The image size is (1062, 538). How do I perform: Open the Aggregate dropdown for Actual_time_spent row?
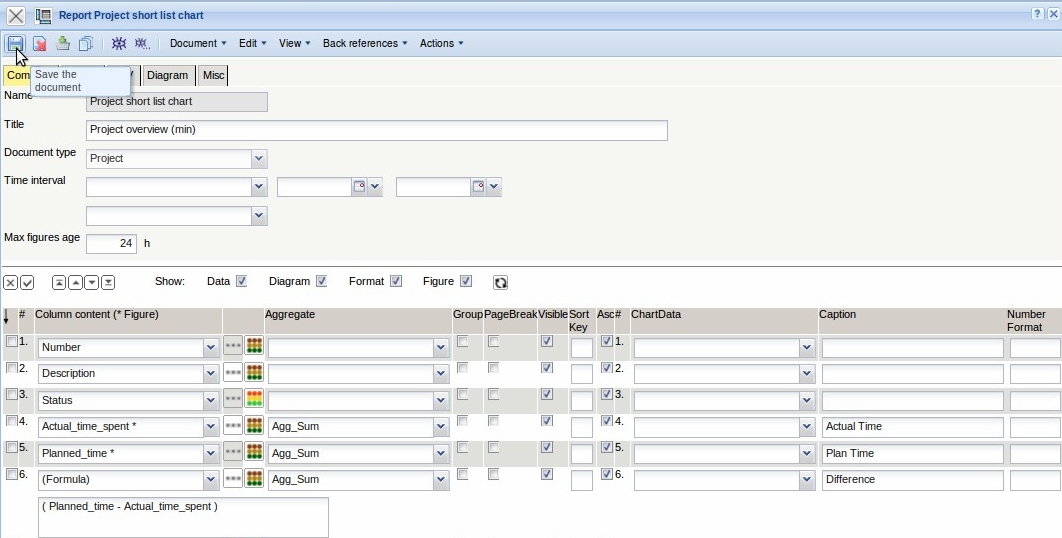441,427
